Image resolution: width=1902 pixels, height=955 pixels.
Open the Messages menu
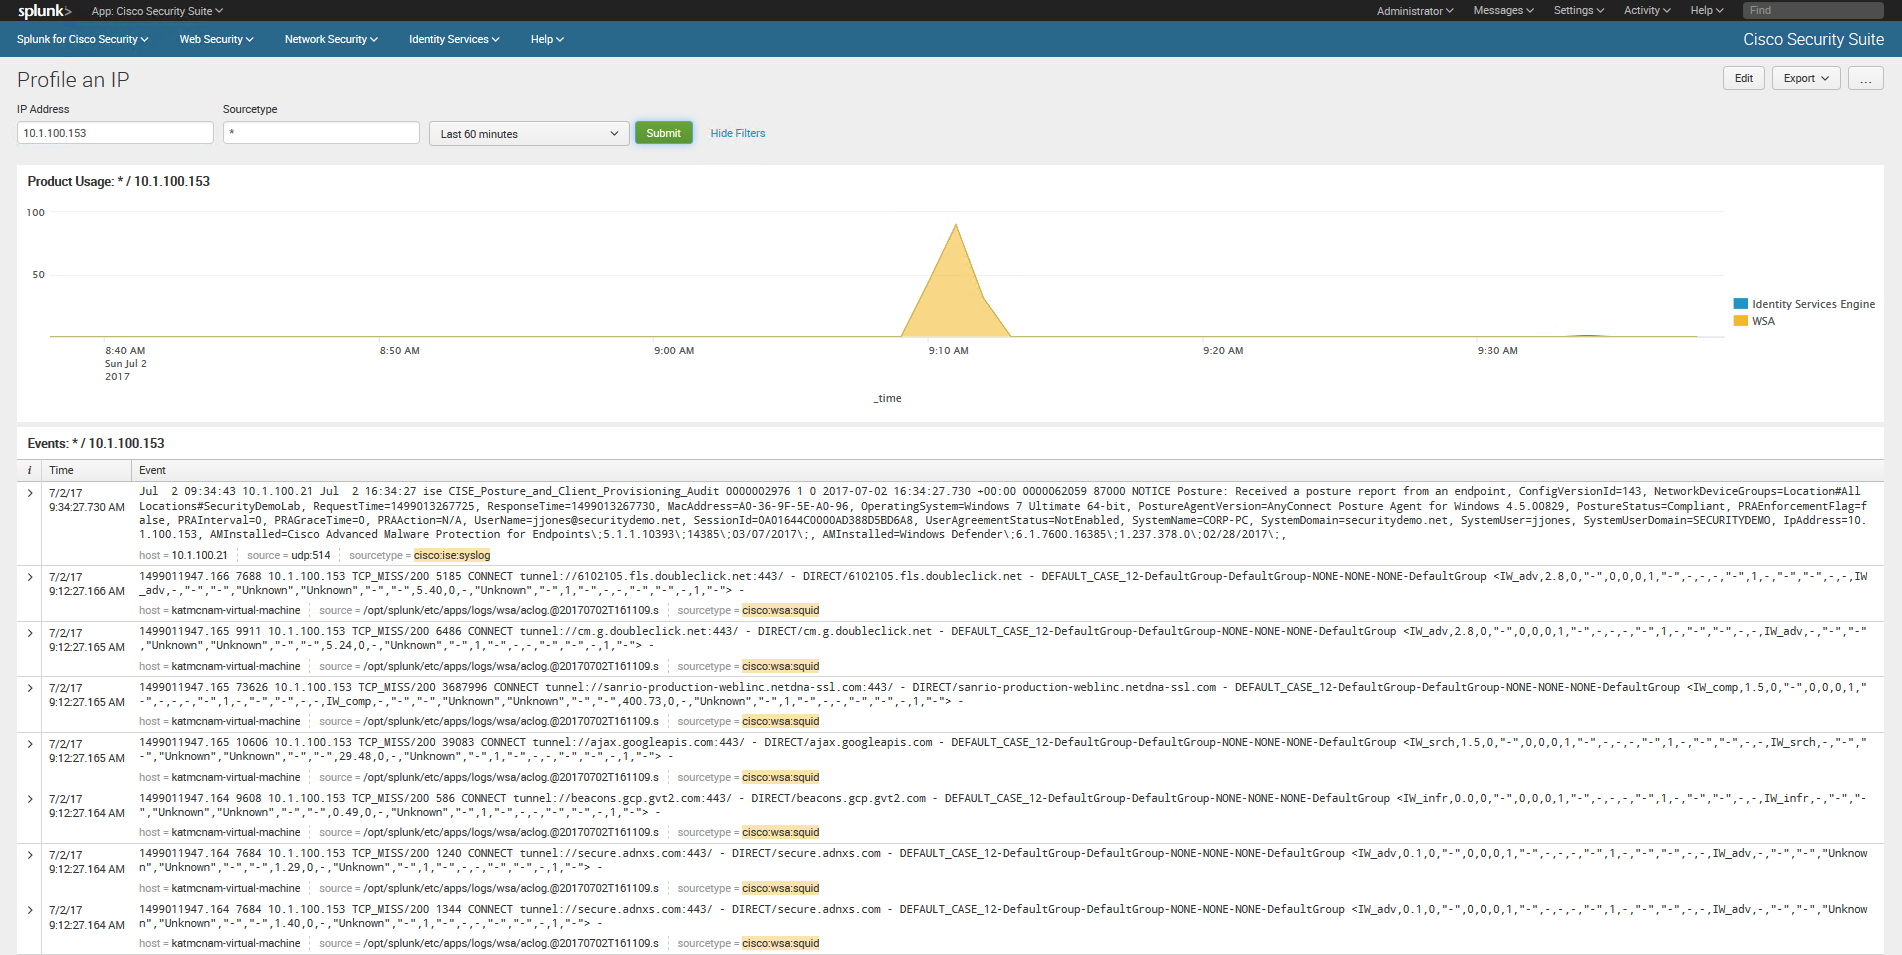coord(1503,11)
